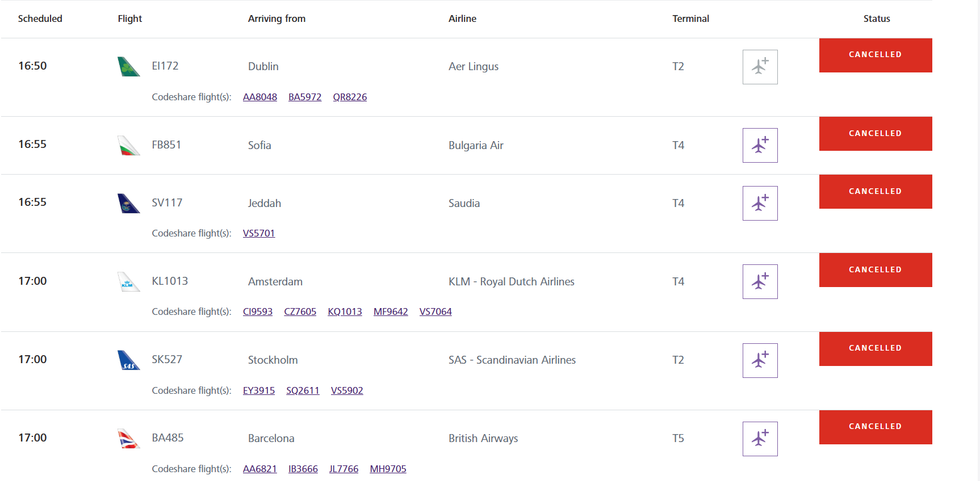This screenshot has height=481, width=980.
Task: Open codeshare flight QR8226 link
Action: [x=350, y=97]
